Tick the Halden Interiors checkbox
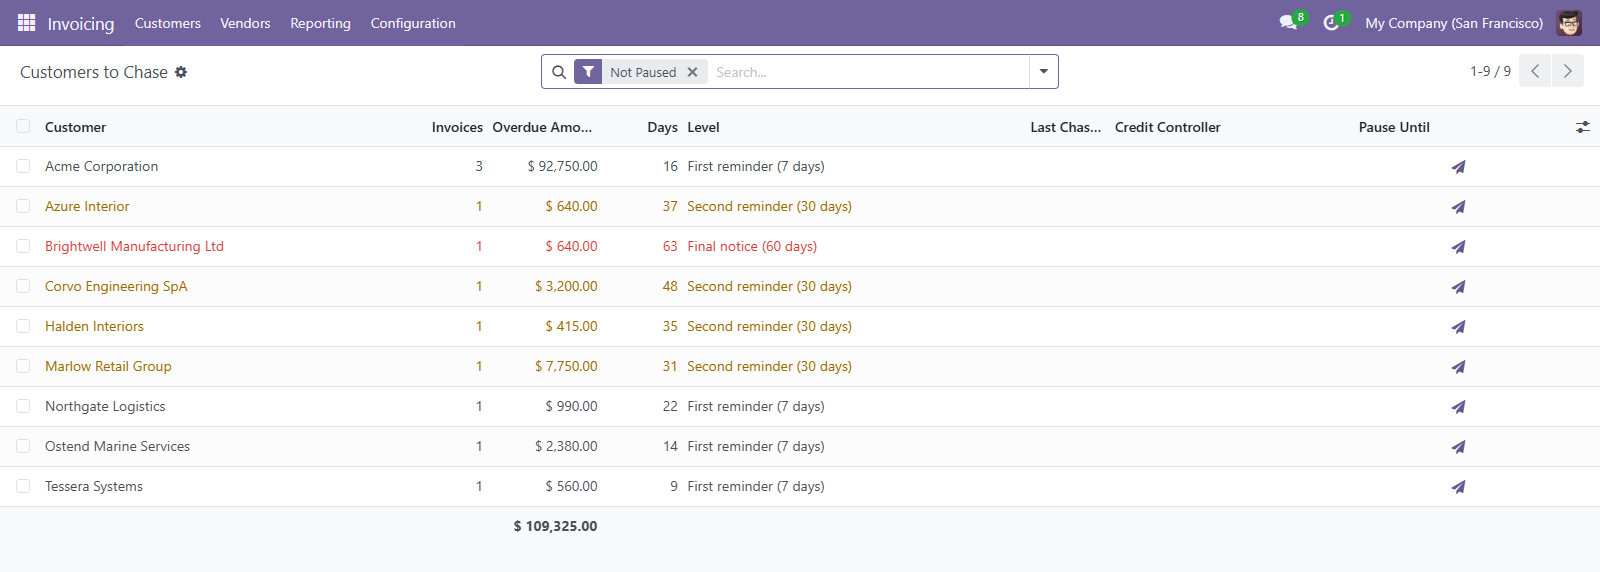This screenshot has width=1600, height=572. coord(23,326)
